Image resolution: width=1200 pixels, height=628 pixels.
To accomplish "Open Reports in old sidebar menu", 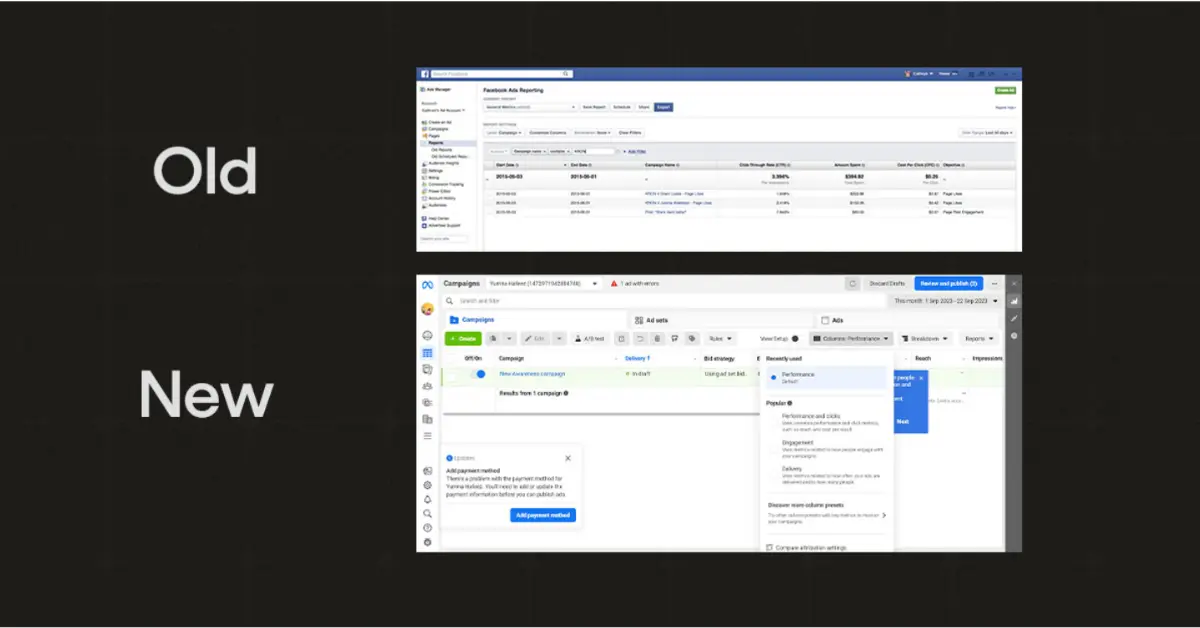I will tap(436, 143).
